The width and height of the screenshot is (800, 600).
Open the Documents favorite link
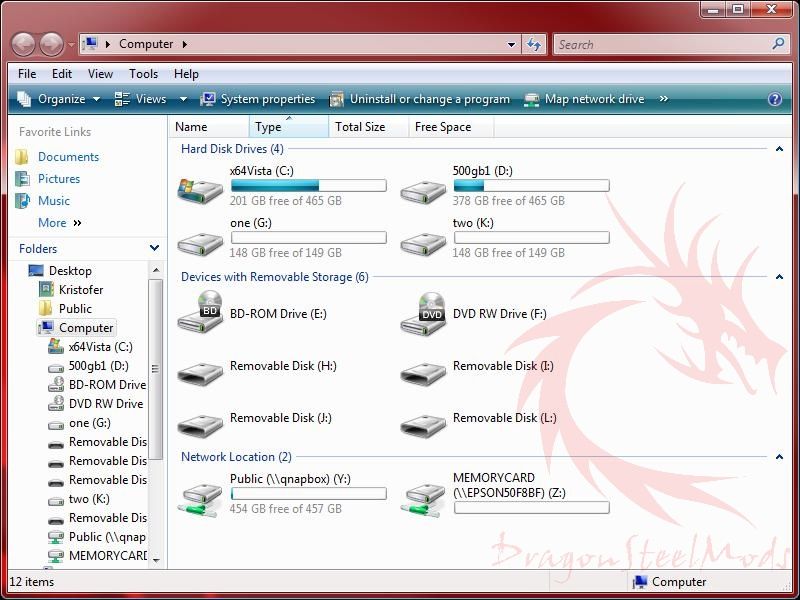tap(68, 157)
